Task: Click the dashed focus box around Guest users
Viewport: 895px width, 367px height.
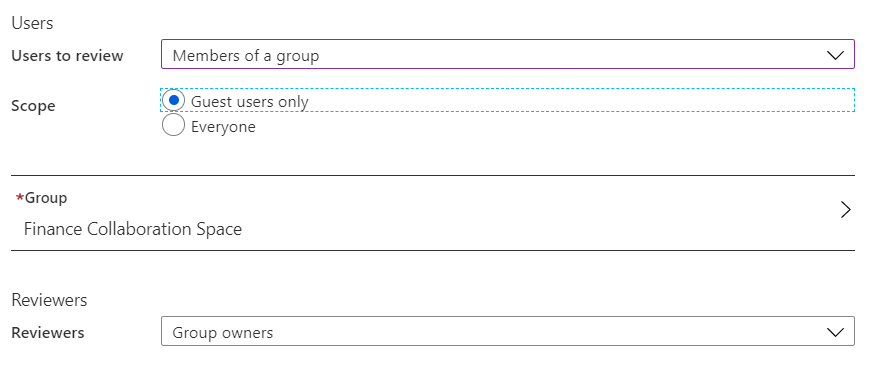Action: click(x=507, y=100)
